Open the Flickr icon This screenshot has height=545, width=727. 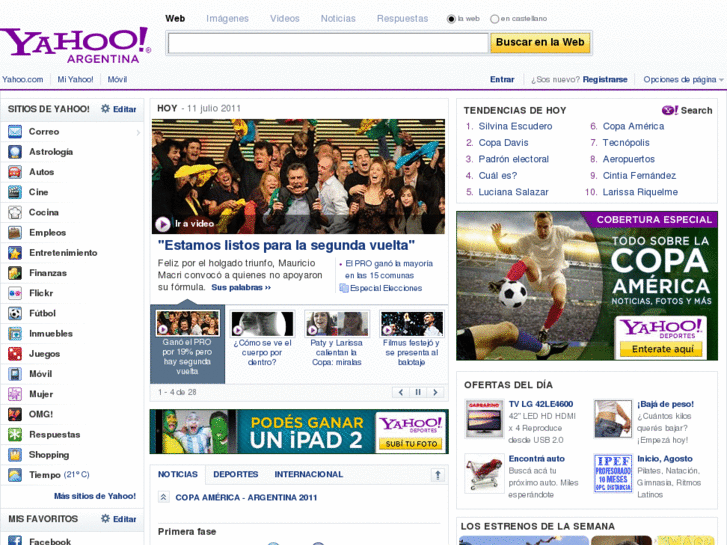click(15, 293)
